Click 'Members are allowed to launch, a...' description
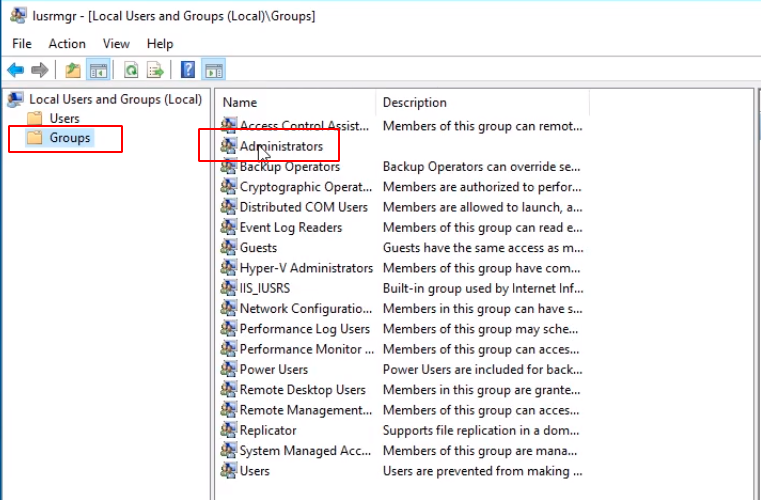 483,207
